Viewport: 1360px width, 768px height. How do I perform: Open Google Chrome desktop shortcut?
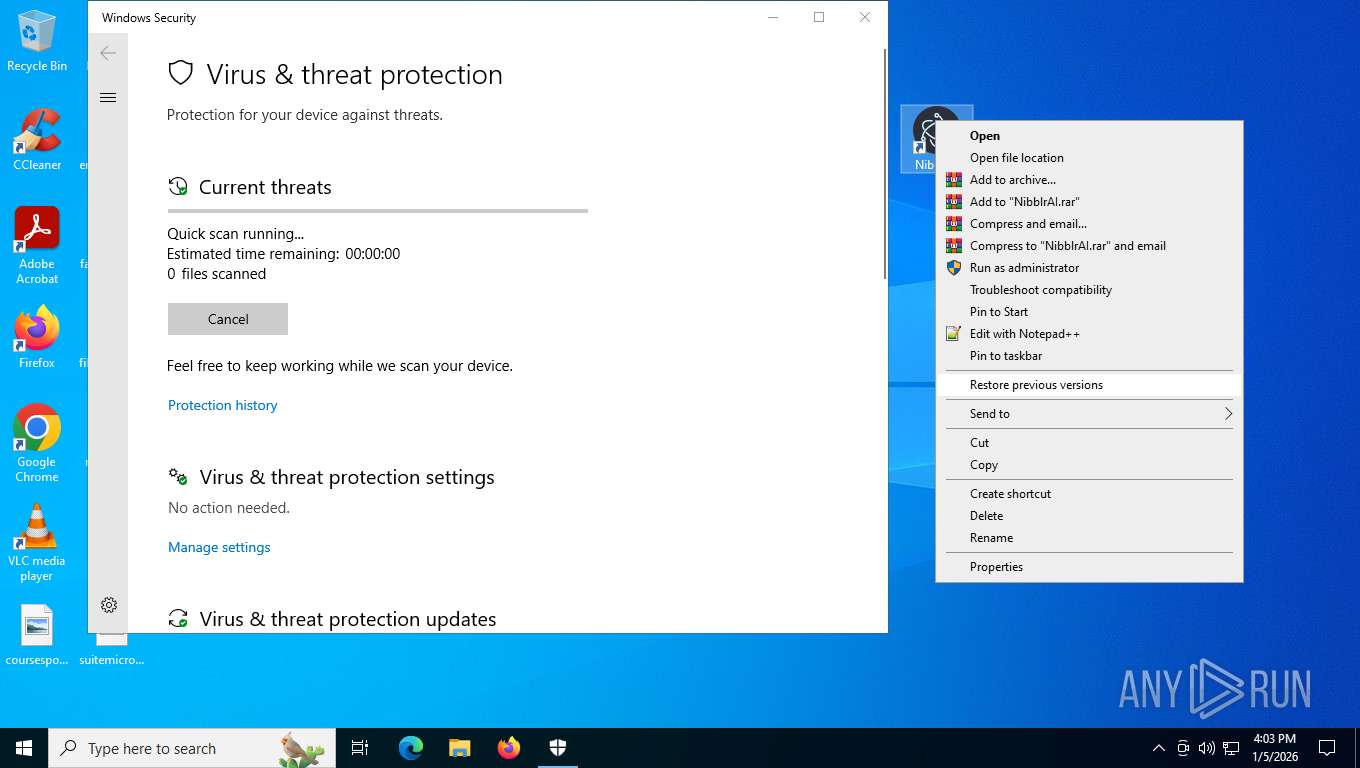37,444
